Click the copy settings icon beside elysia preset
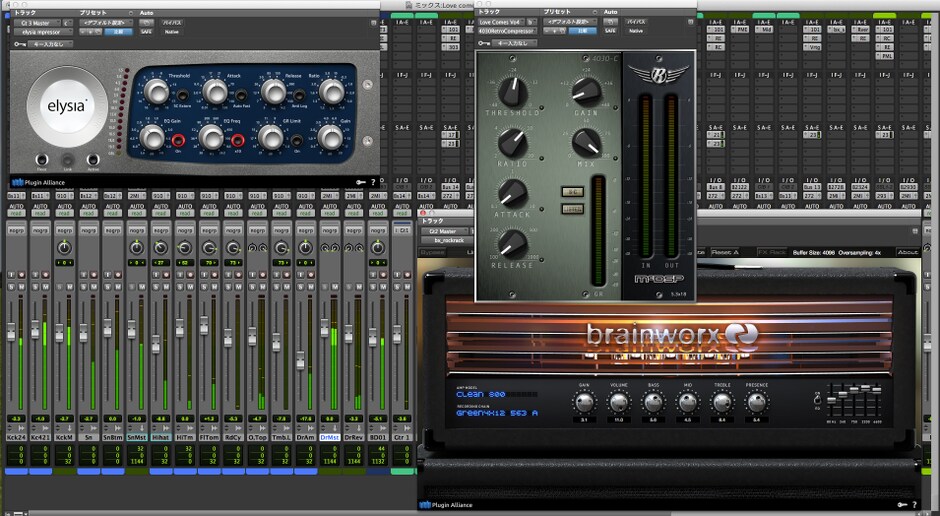 pos(146,23)
